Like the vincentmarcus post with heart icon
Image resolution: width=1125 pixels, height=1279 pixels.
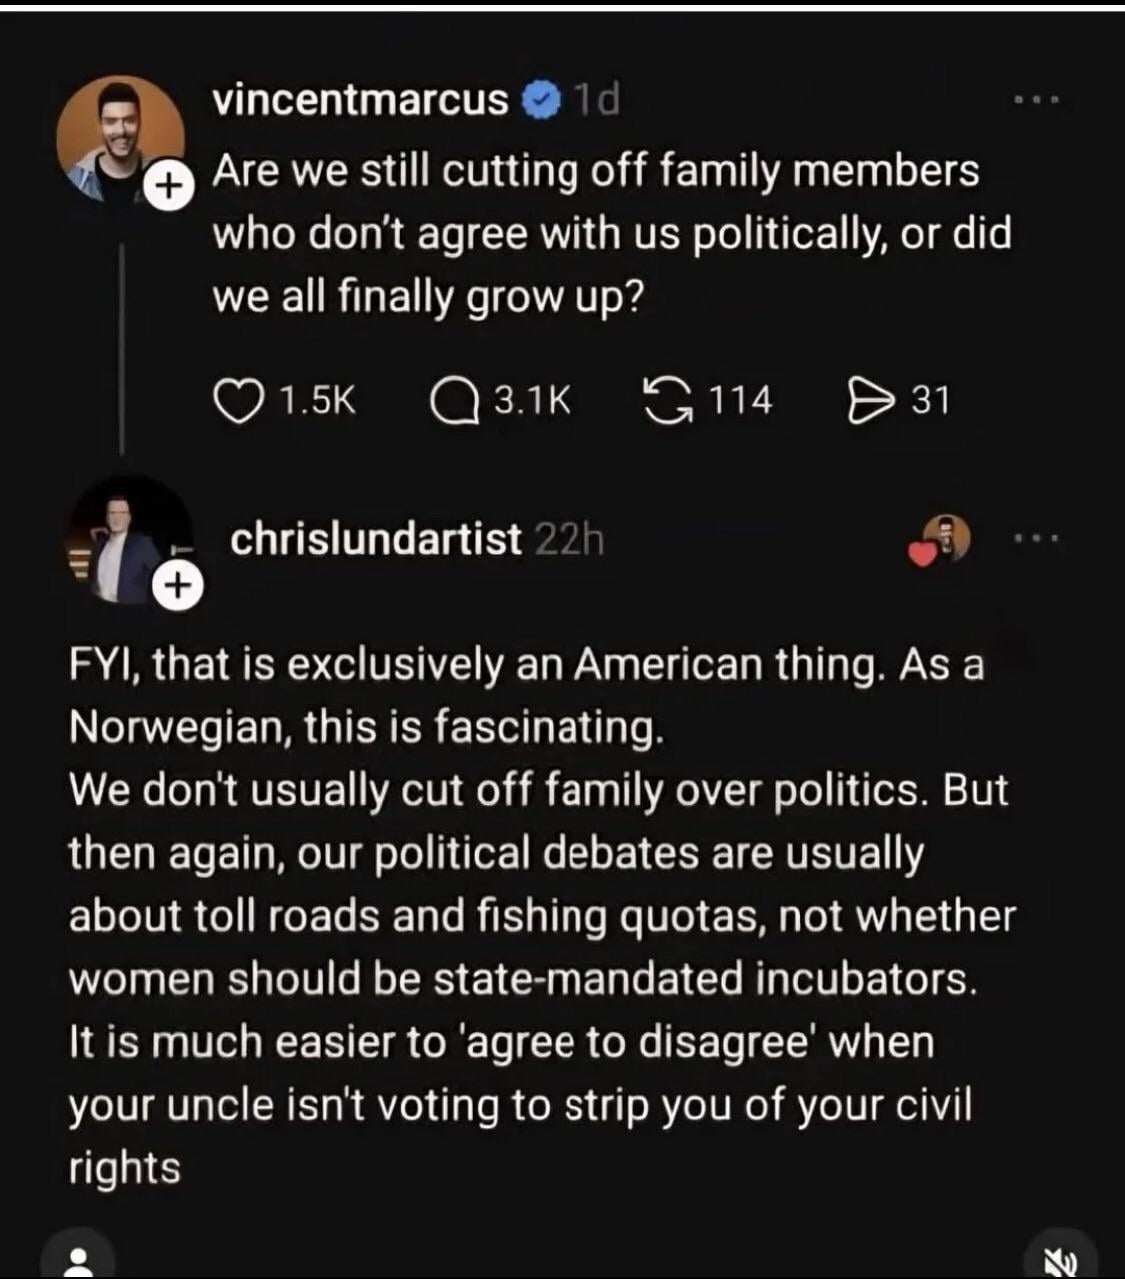pos(236,401)
